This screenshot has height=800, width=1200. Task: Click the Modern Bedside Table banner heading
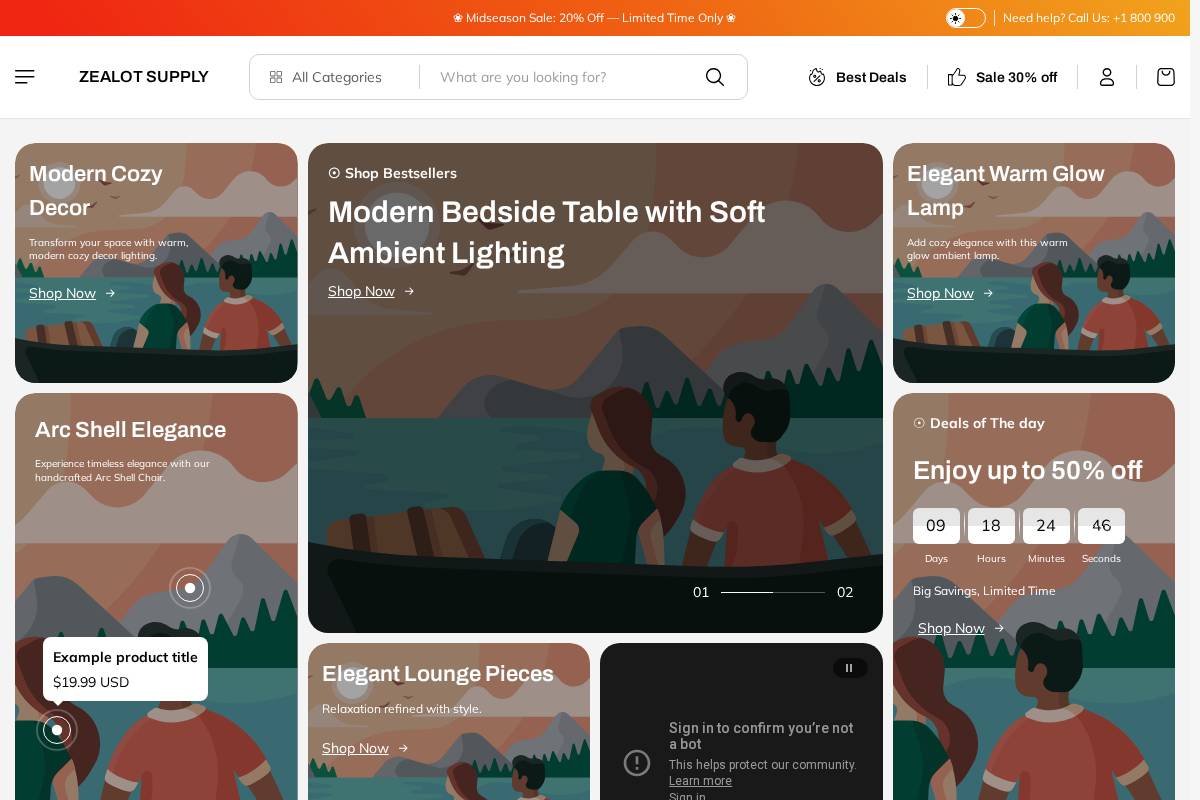pyautogui.click(x=547, y=232)
